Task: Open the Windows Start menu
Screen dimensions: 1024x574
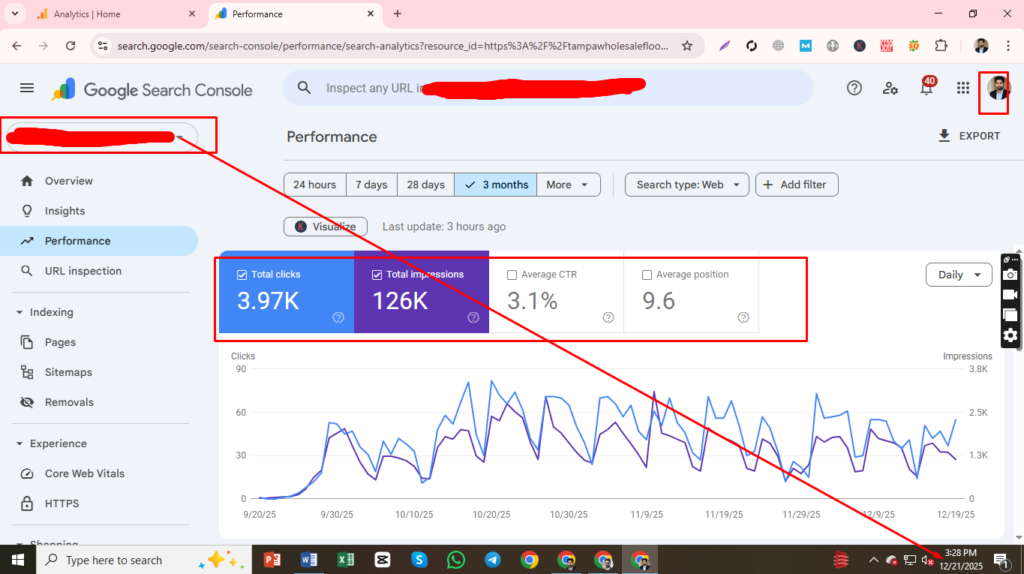Action: tap(18, 560)
